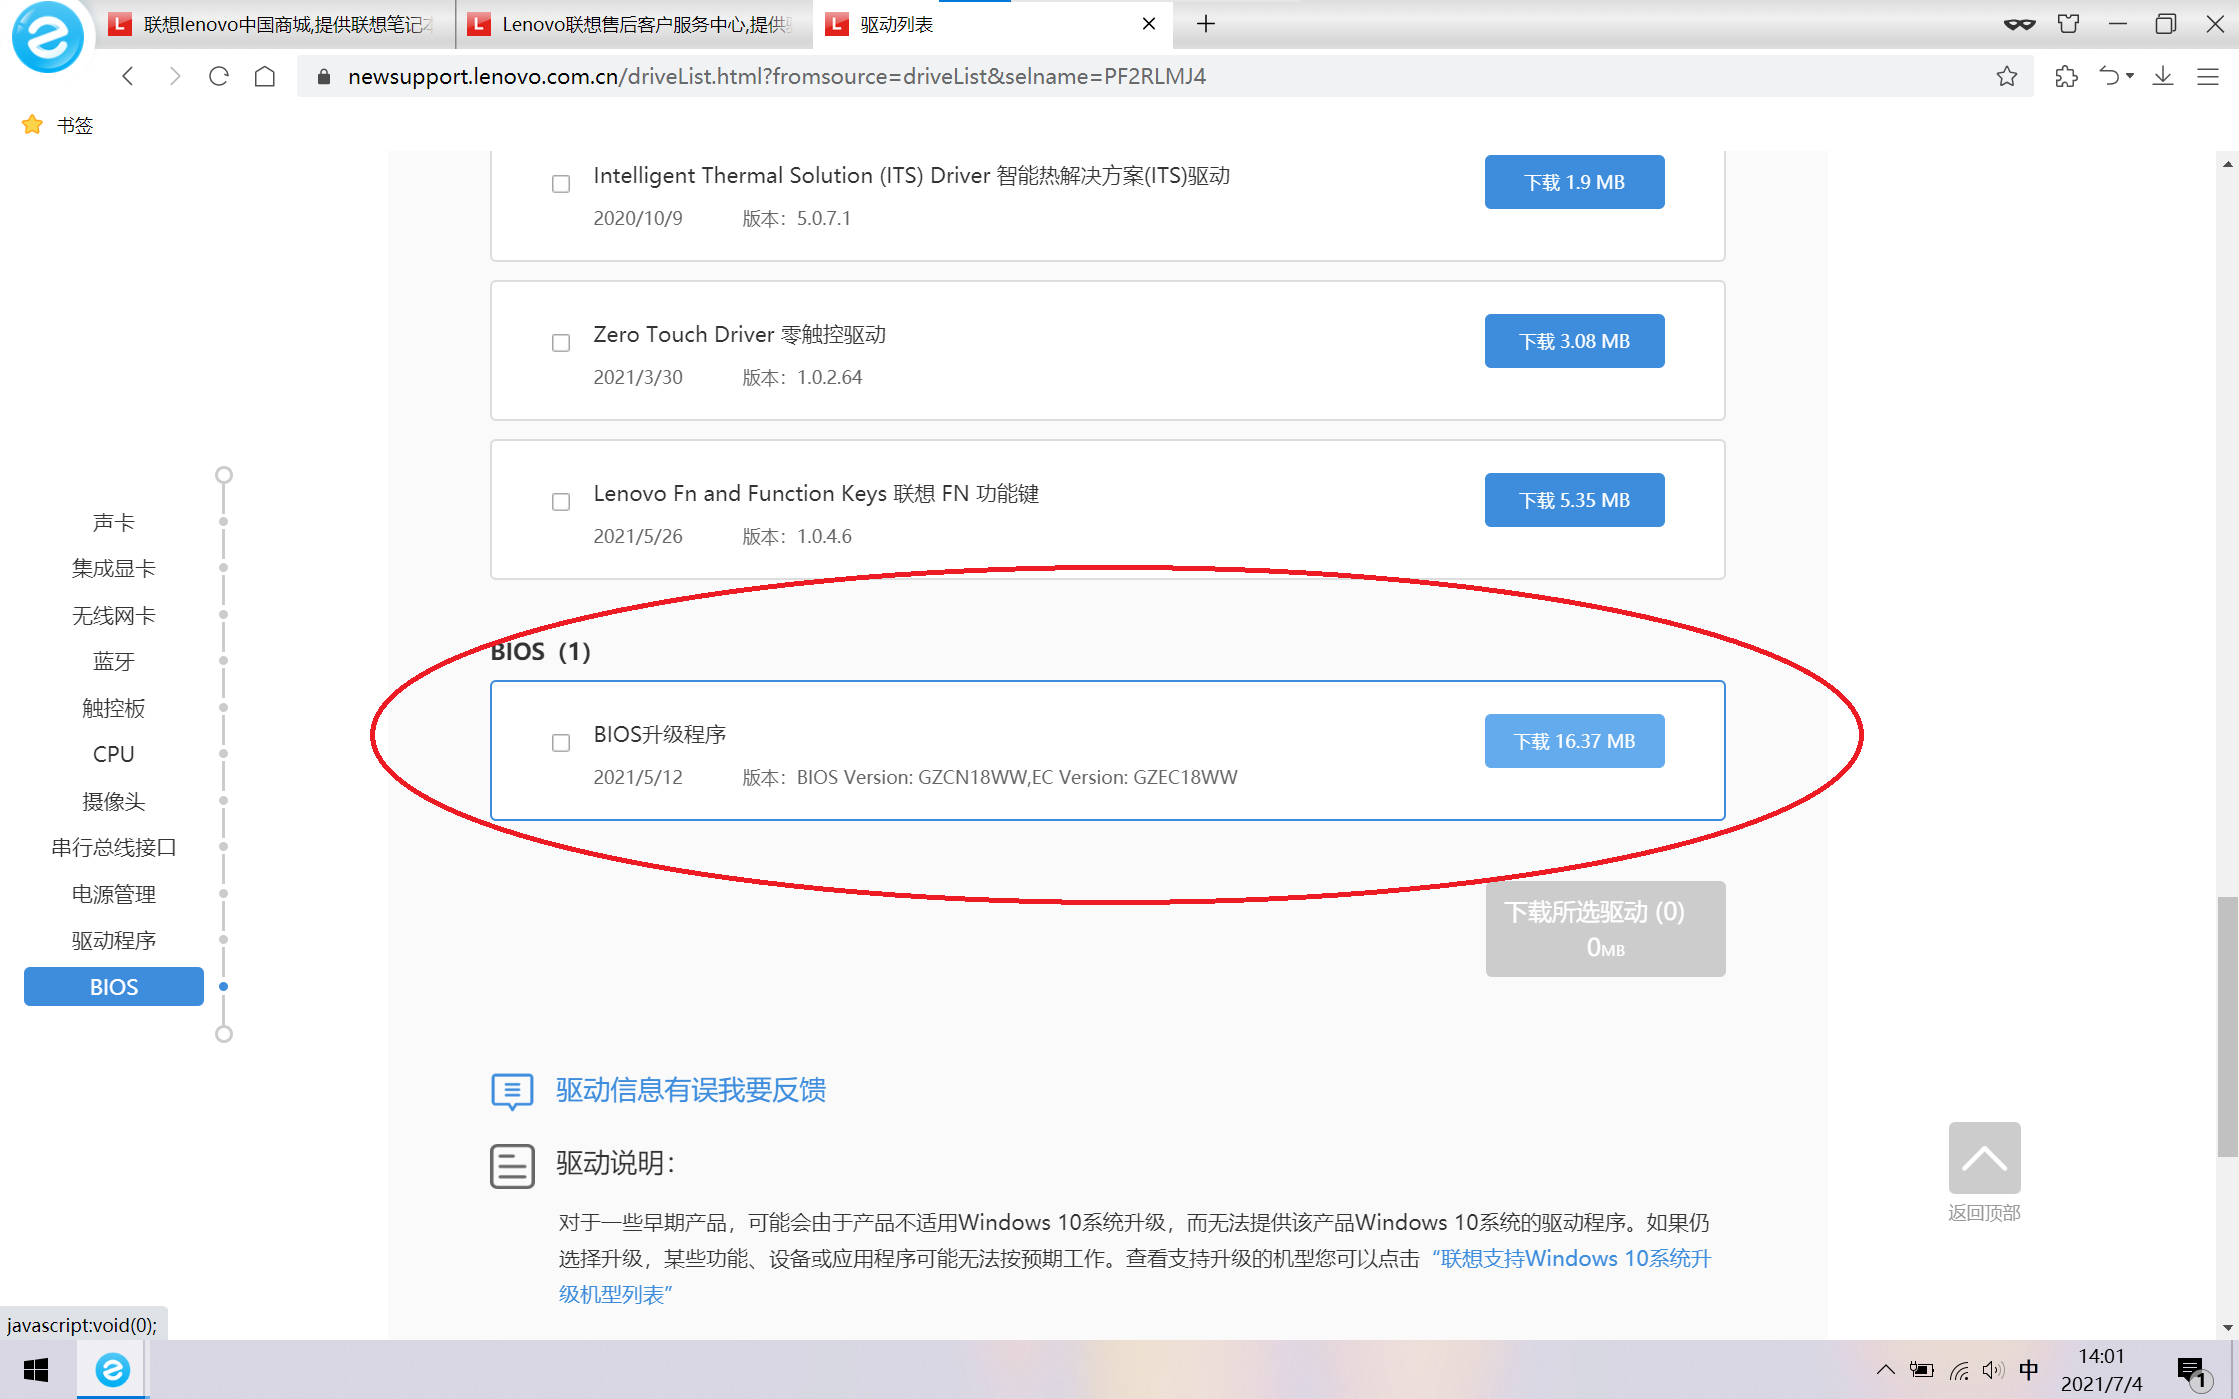
Task: Go back to the previous page
Action: 128,76
